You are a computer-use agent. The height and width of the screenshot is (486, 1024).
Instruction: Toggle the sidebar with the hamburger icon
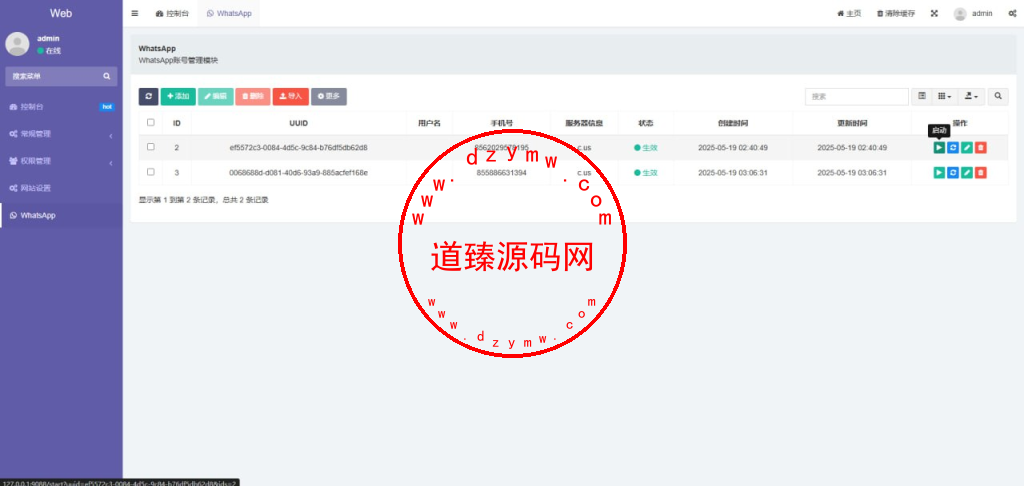pos(135,13)
